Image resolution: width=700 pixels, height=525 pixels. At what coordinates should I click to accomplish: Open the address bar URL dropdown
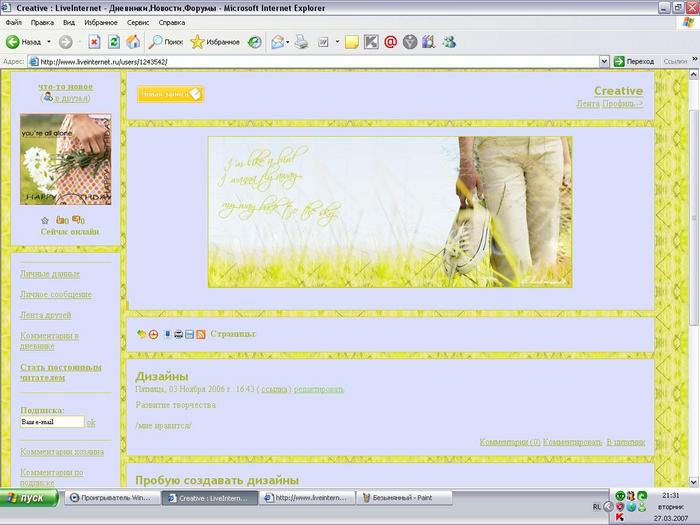[604, 62]
